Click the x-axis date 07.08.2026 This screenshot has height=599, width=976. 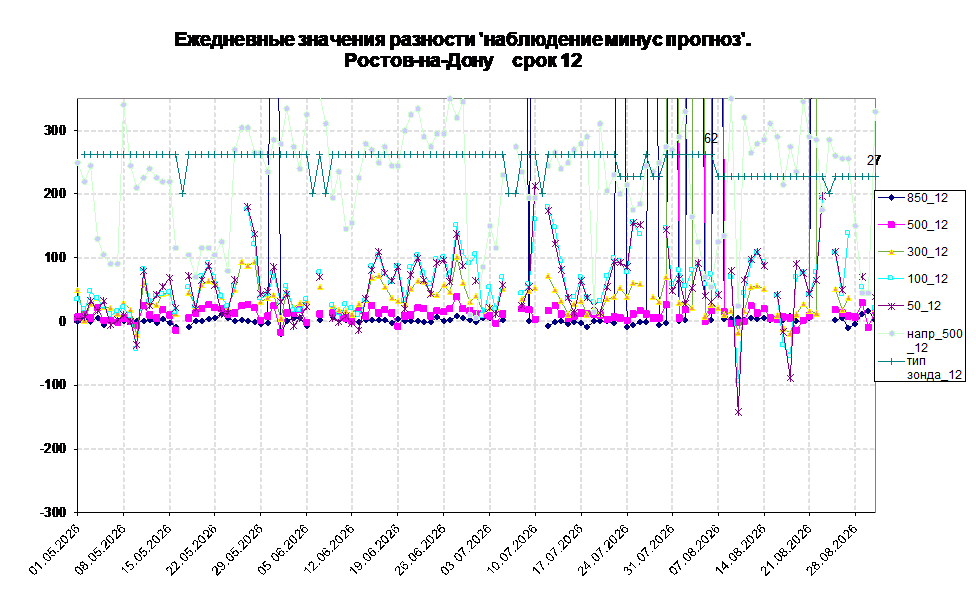(695, 549)
